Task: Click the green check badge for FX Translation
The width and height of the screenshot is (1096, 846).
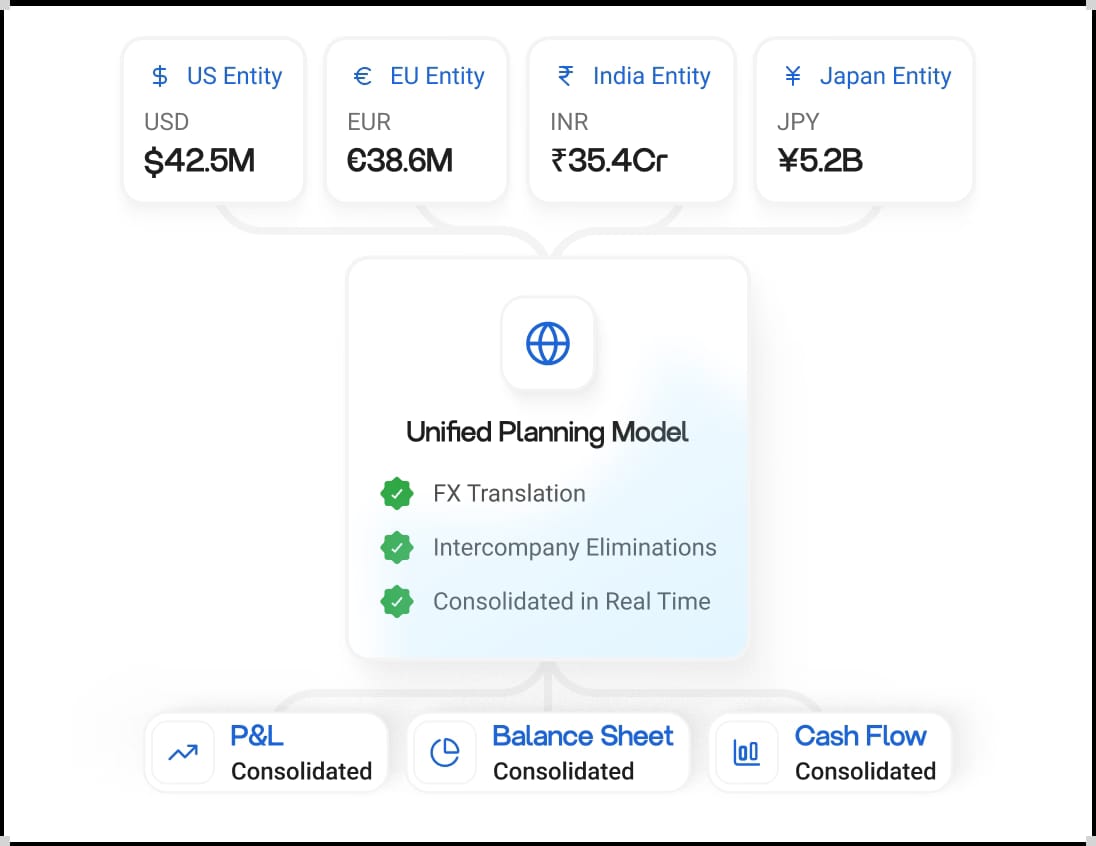Action: coord(397,494)
